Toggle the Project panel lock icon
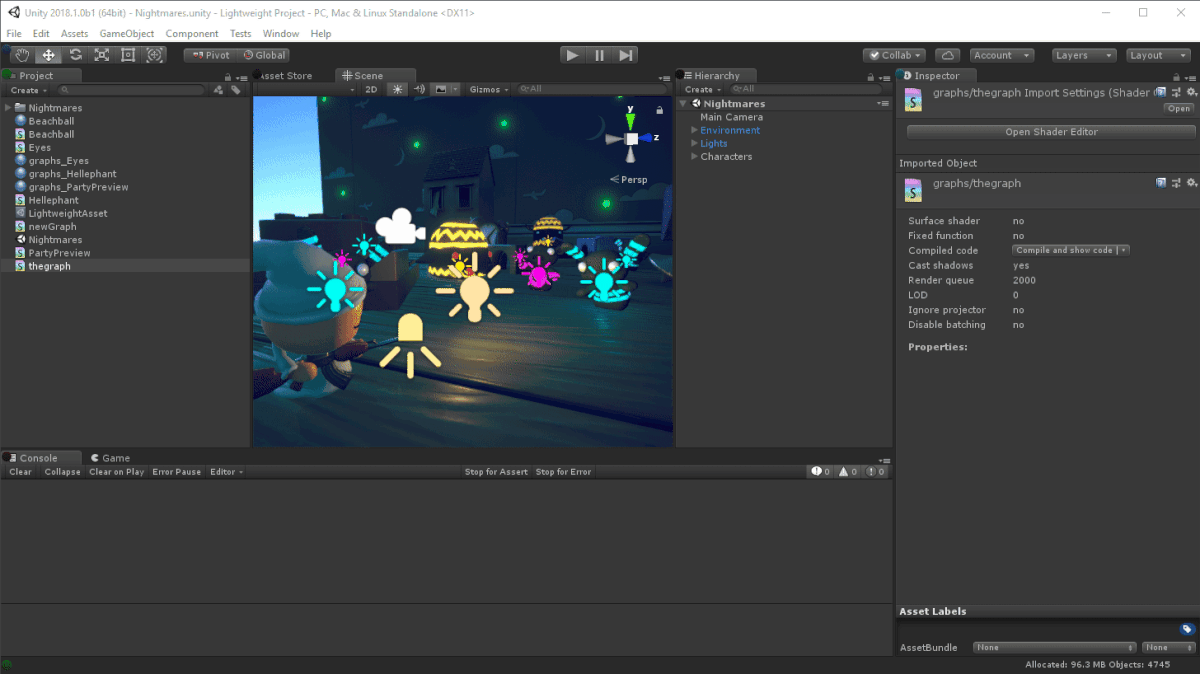Viewport: 1200px width, 674px height. tap(228, 77)
